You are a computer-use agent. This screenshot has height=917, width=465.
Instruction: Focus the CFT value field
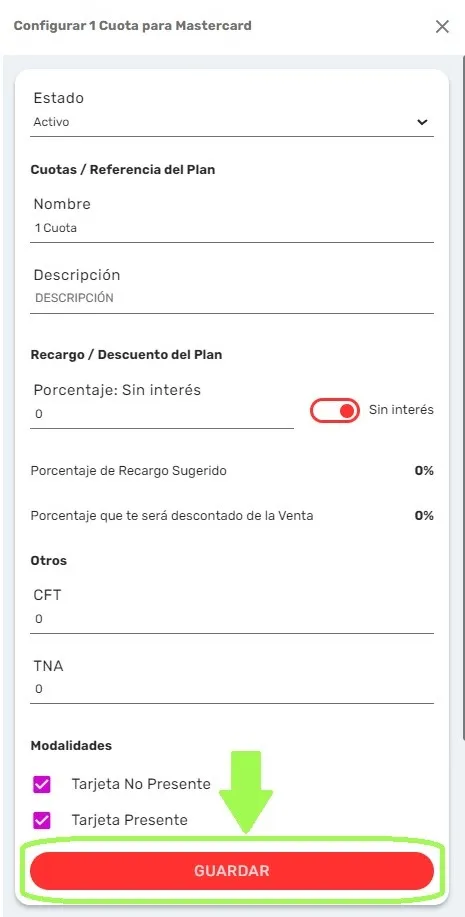pos(232,619)
